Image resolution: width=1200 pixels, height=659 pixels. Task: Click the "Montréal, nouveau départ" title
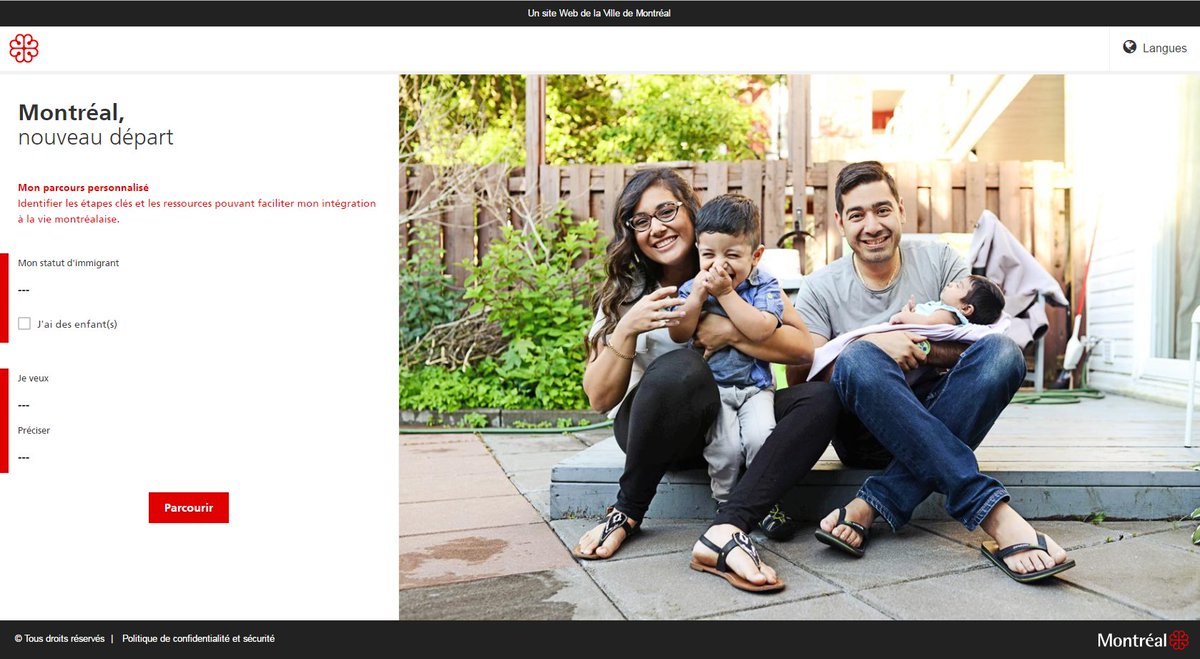click(96, 125)
